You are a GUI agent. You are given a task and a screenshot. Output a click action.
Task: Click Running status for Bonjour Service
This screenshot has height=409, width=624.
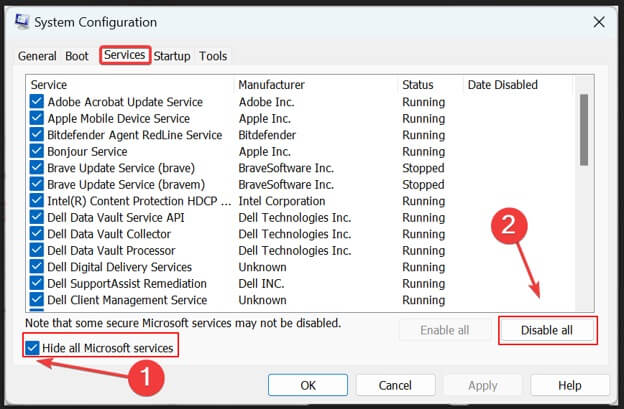coord(424,151)
